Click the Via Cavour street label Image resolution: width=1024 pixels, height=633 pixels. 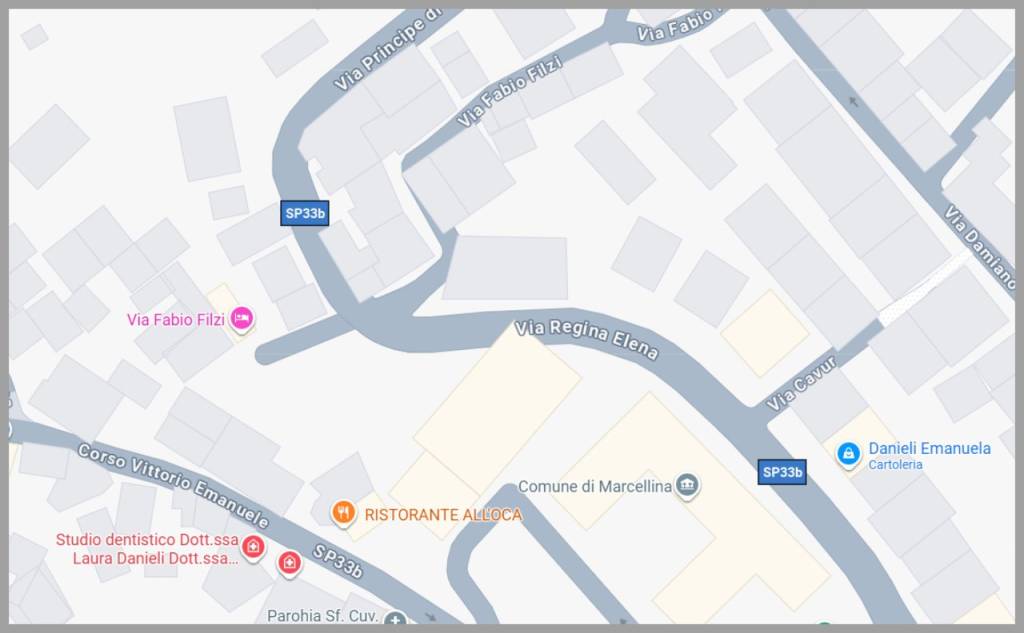pos(801,383)
